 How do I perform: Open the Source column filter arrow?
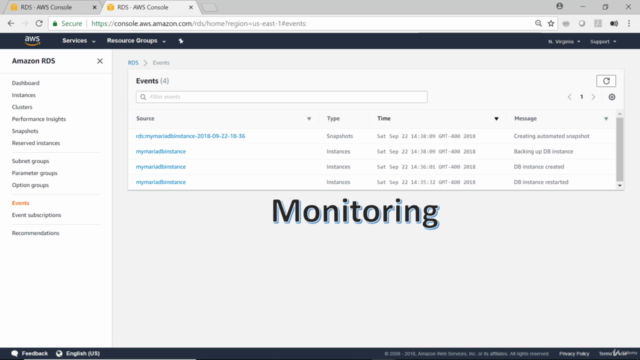coord(309,119)
